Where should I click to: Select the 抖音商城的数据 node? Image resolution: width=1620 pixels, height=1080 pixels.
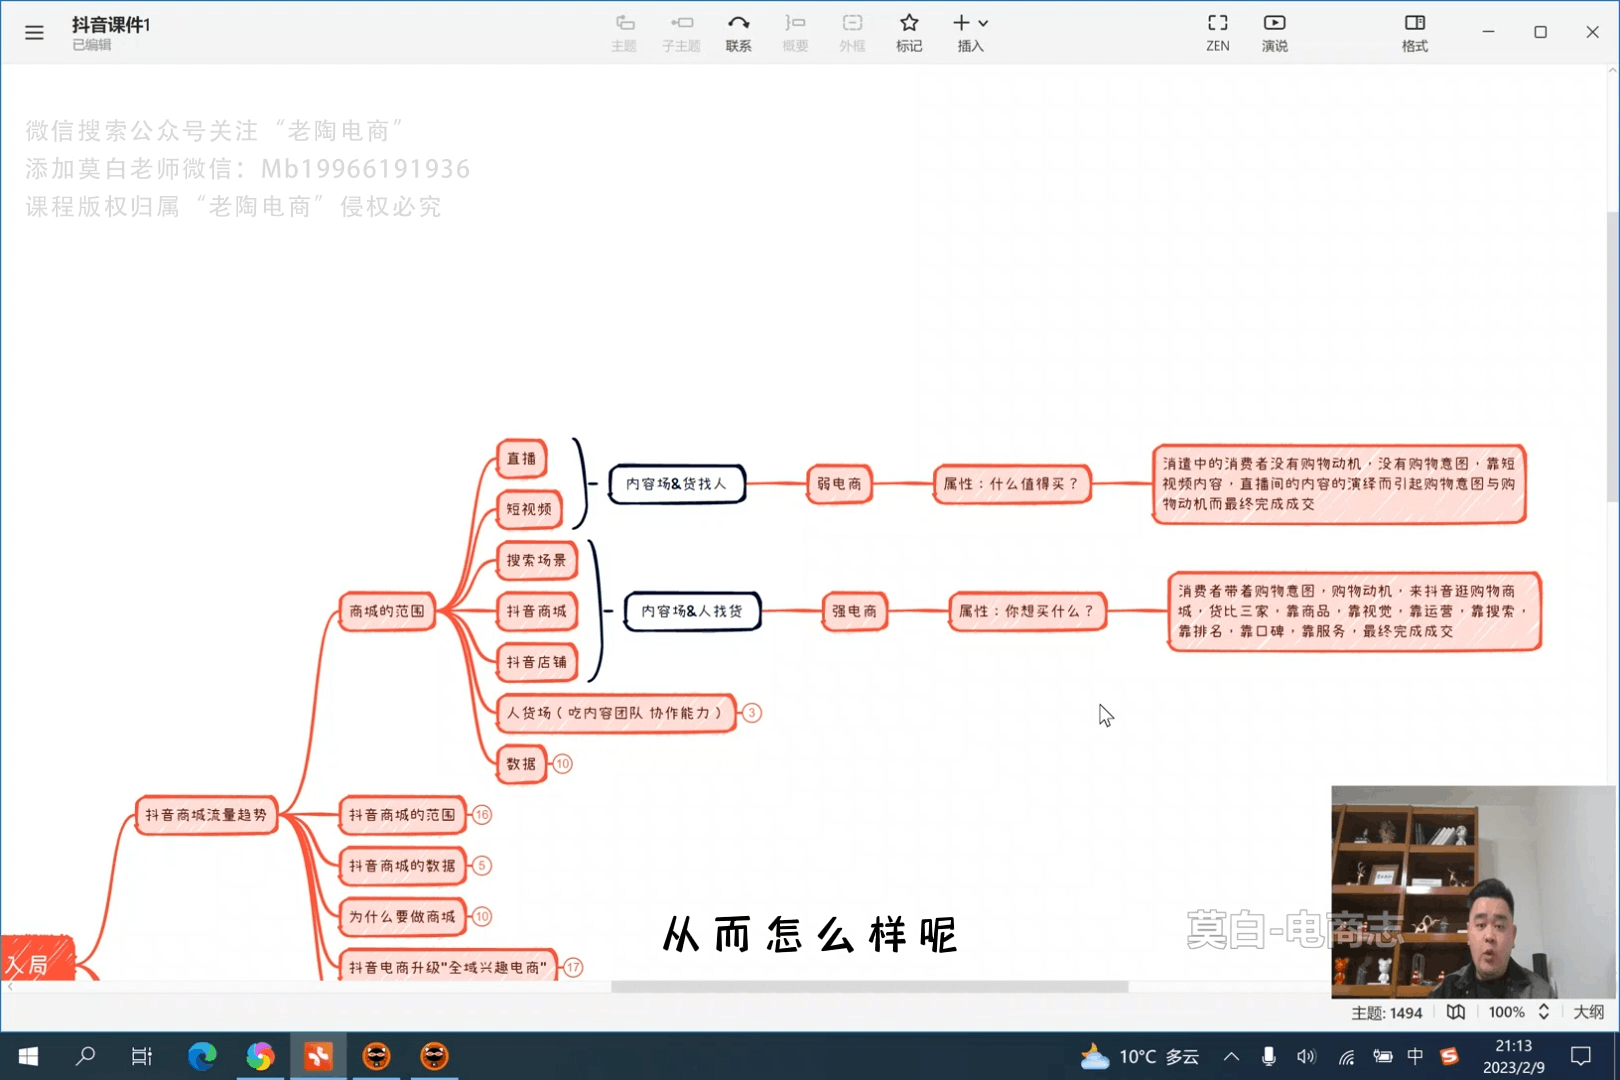pyautogui.click(x=402, y=866)
